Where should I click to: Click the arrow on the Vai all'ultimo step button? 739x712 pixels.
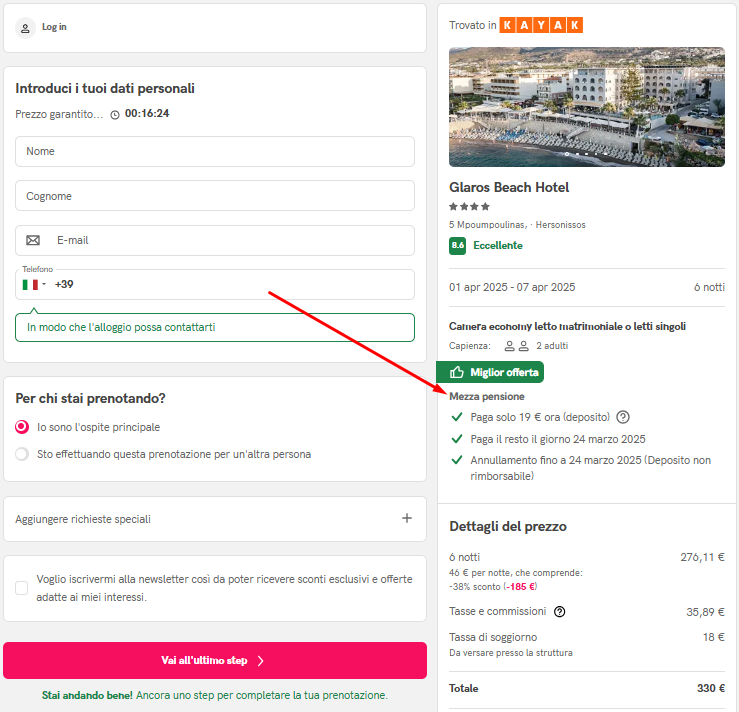261,661
